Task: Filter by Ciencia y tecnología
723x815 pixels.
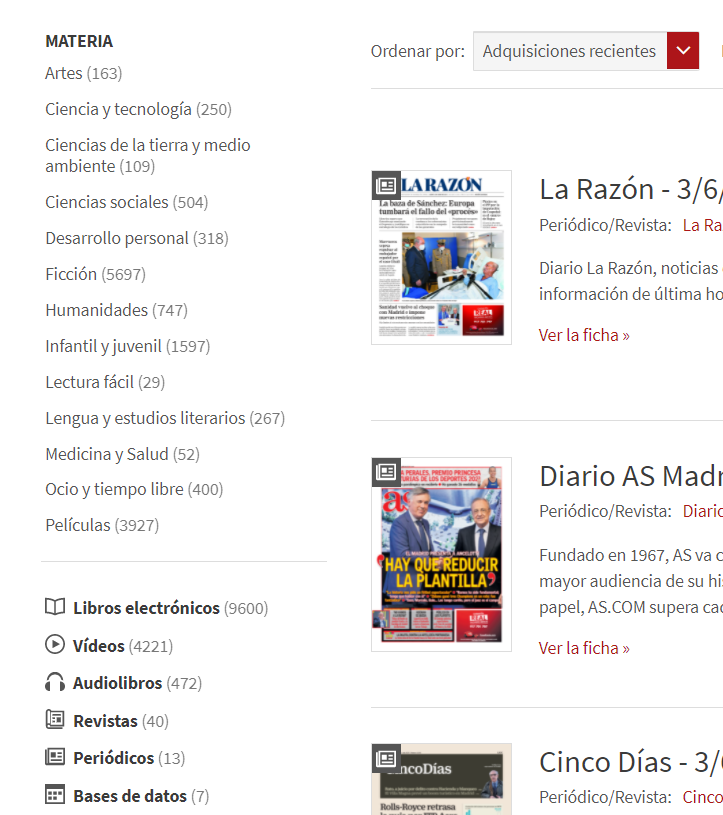Action: click(x=138, y=110)
